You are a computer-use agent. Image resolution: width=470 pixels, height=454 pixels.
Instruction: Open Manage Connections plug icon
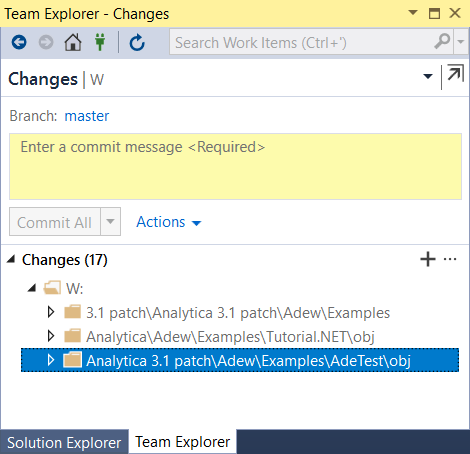[x=100, y=42]
